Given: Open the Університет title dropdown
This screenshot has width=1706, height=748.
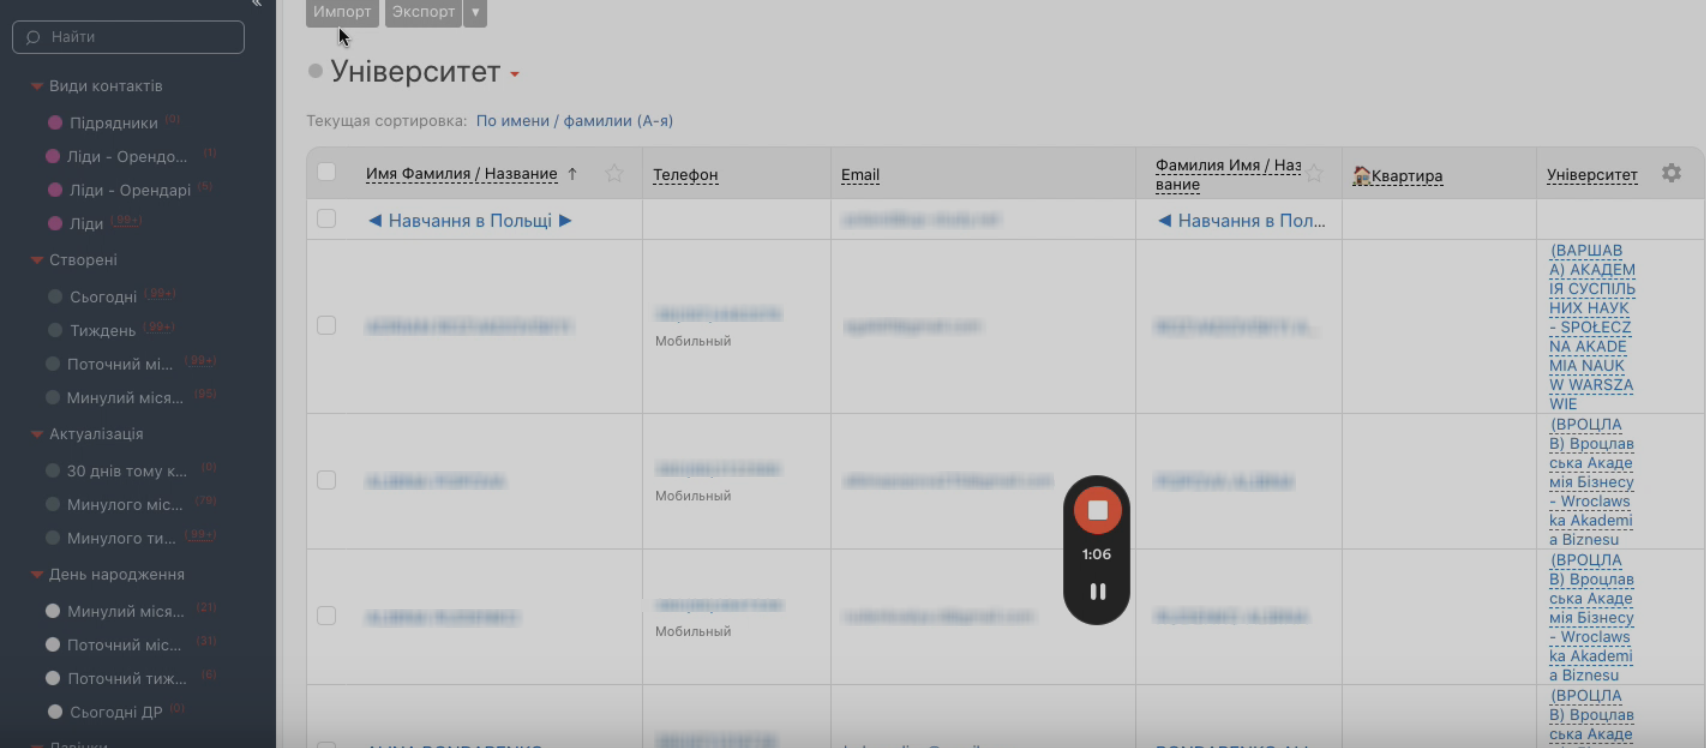Looking at the screenshot, I should pyautogui.click(x=515, y=74).
